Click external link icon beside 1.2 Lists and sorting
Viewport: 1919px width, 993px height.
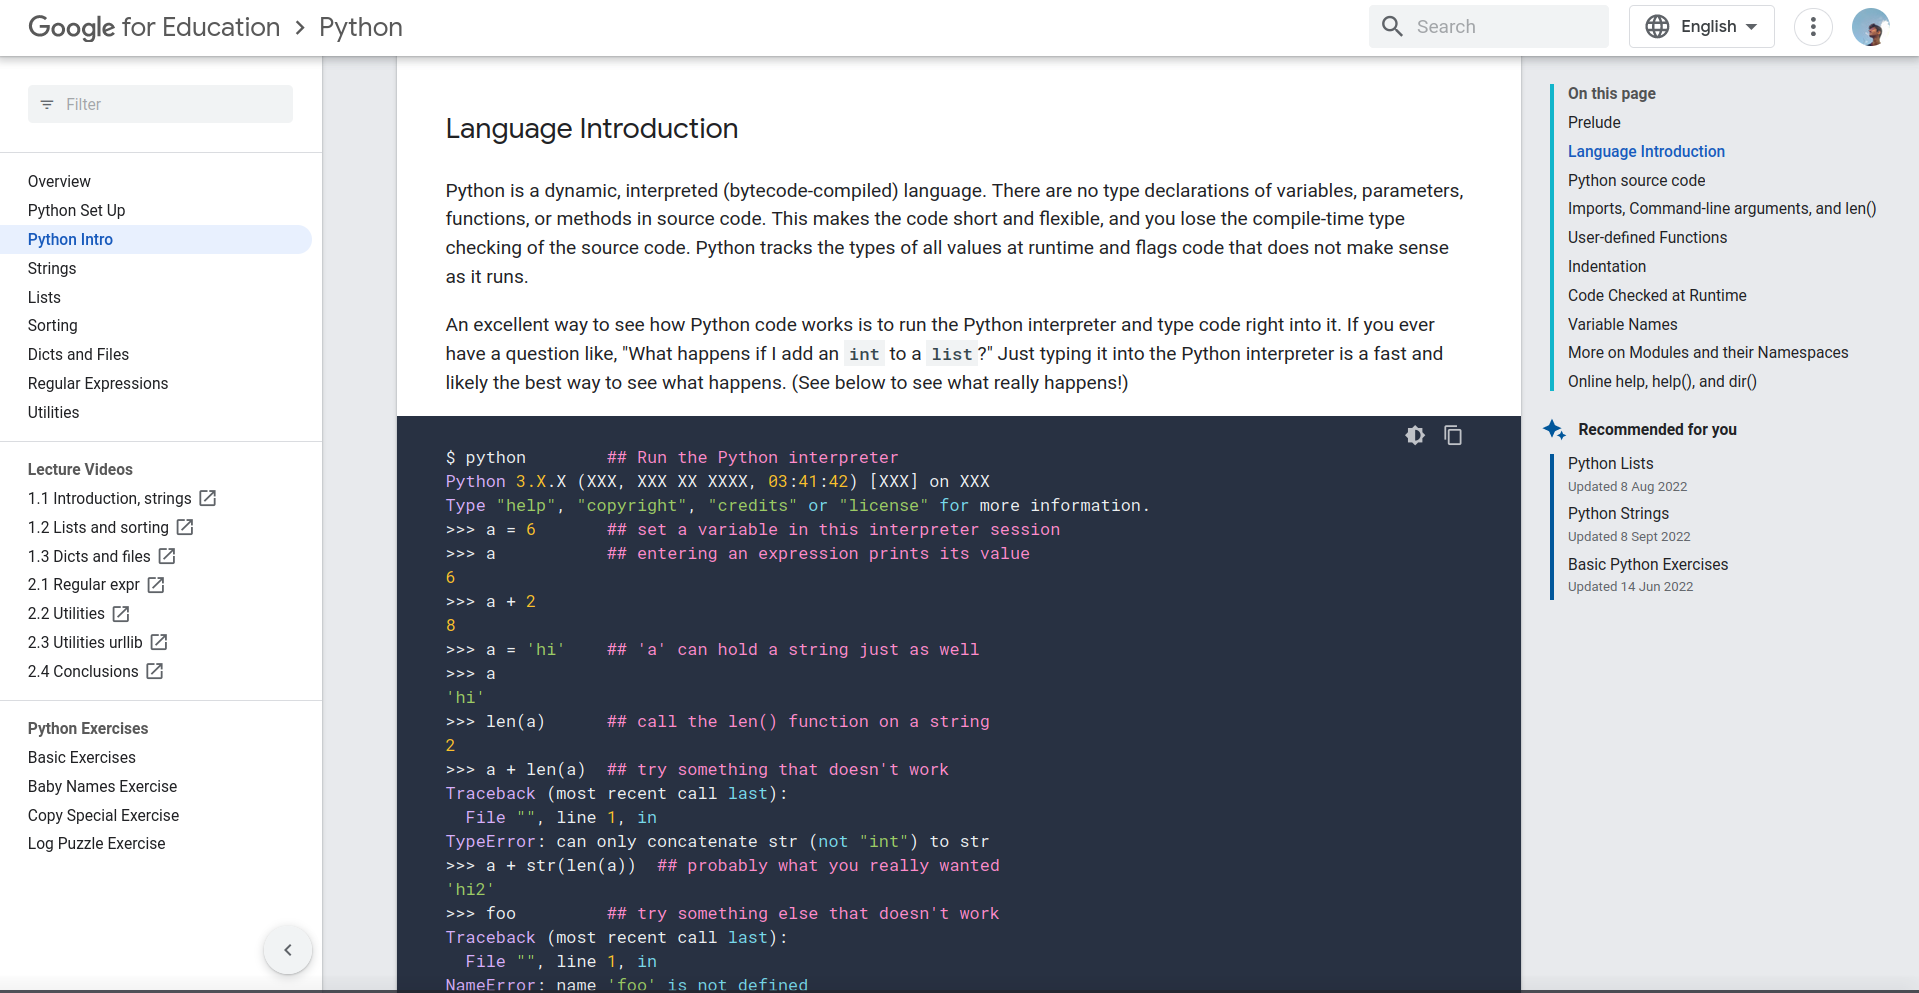point(185,527)
